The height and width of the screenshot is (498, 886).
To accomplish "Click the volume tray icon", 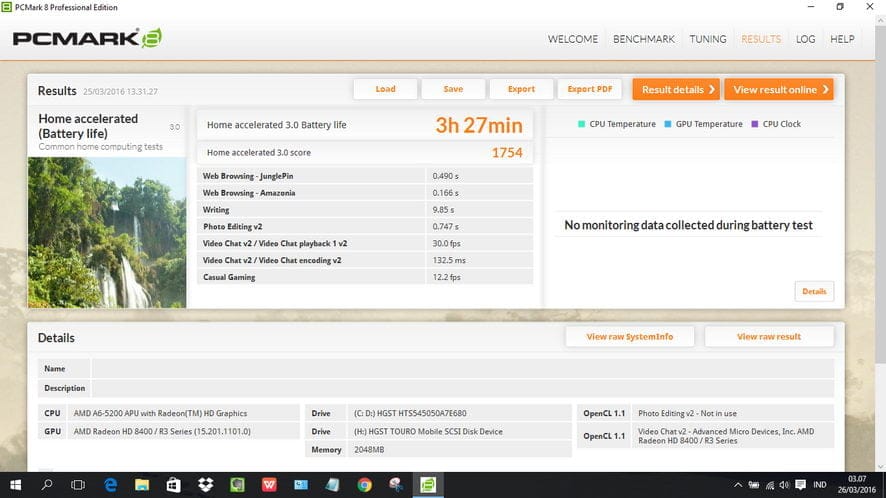I will point(784,485).
